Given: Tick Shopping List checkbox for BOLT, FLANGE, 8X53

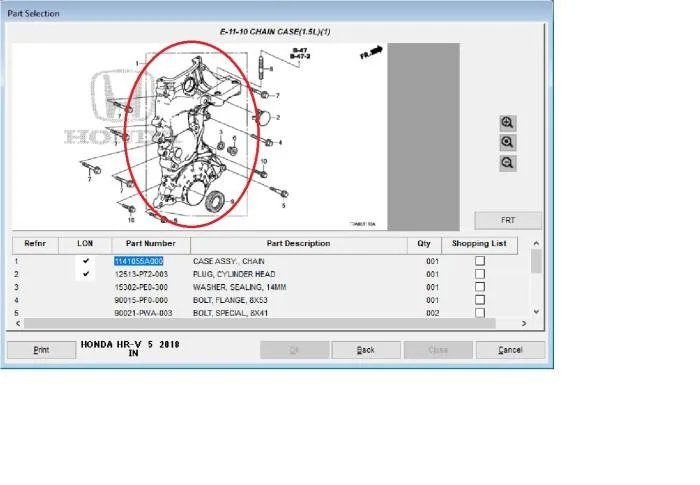Looking at the screenshot, I should [x=480, y=300].
